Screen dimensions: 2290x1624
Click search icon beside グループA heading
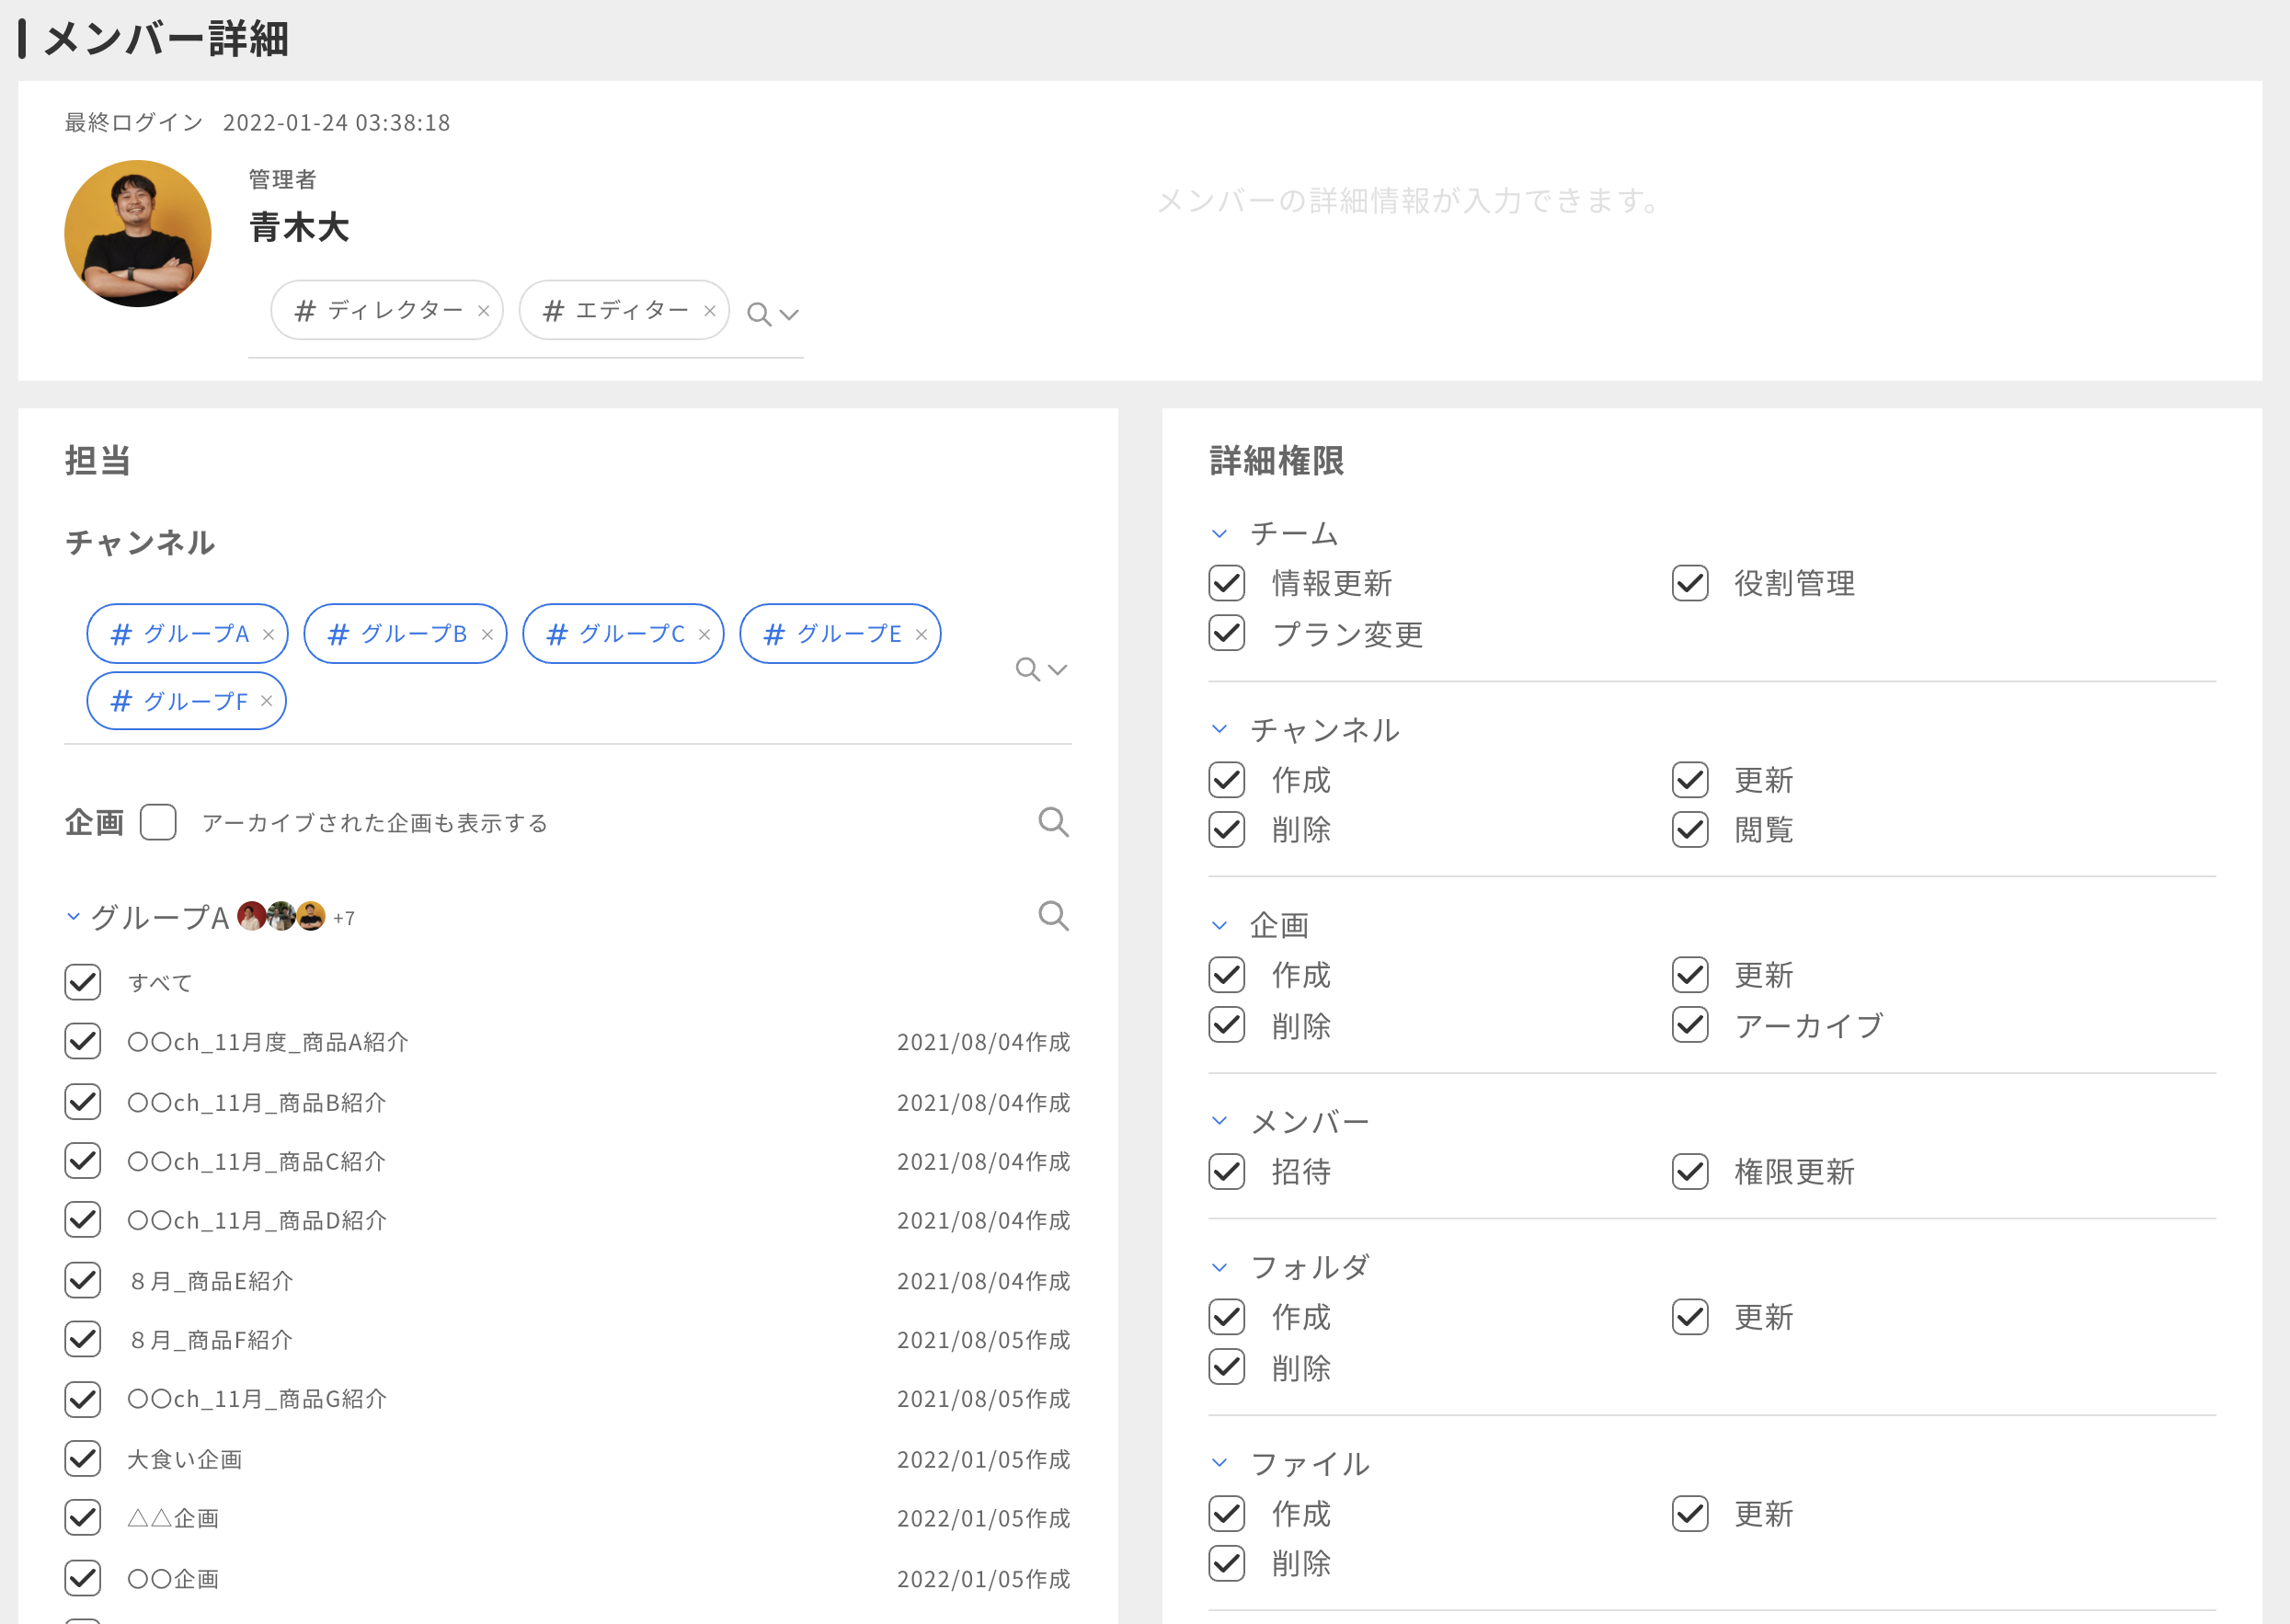click(1053, 916)
